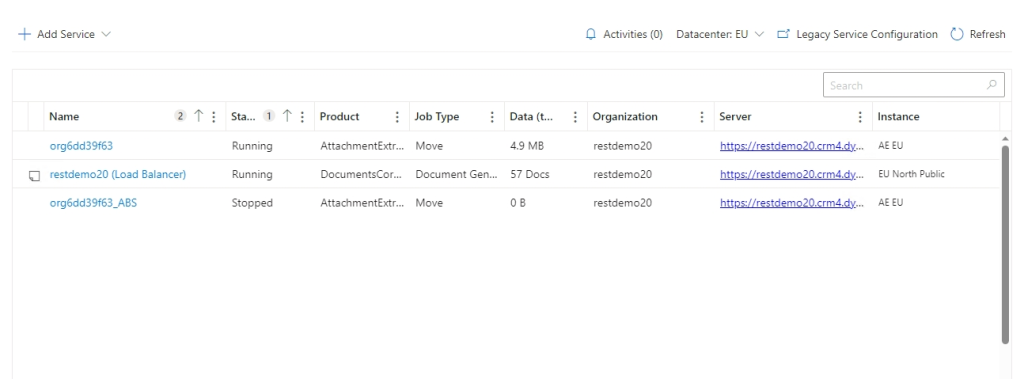Click the Product column header

coord(340,116)
